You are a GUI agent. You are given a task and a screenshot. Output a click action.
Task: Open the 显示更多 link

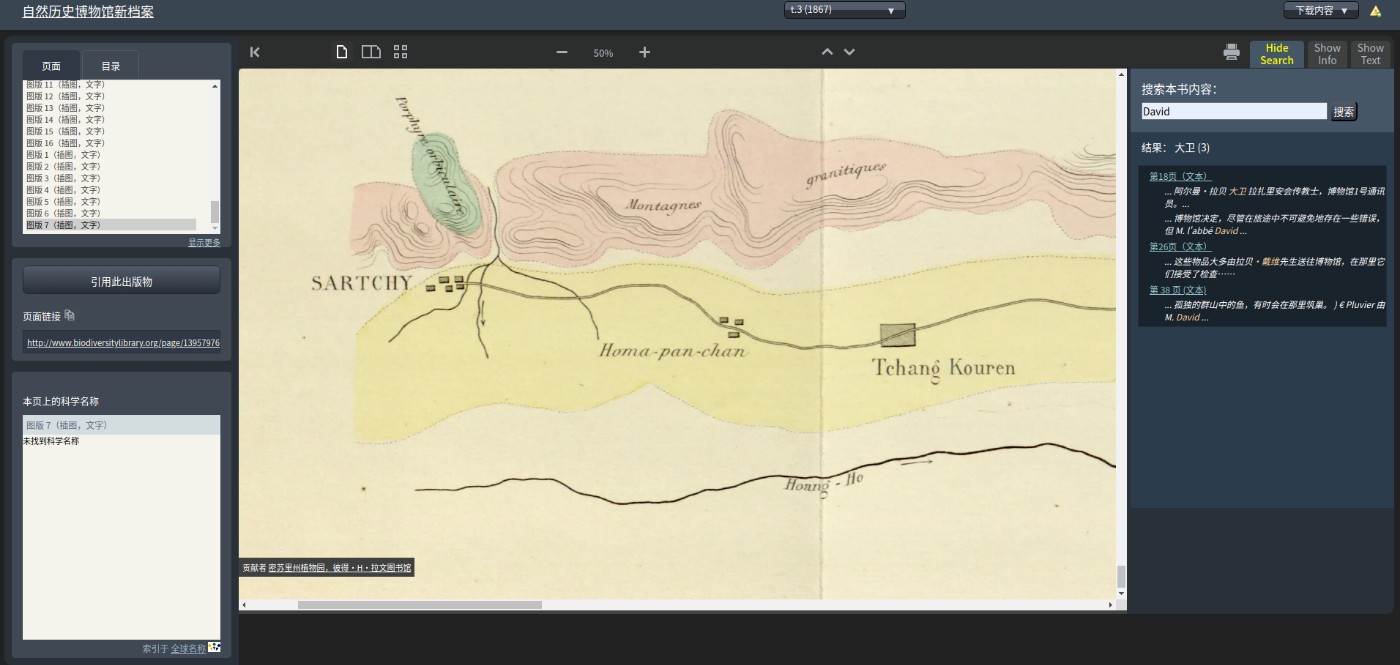click(204, 242)
